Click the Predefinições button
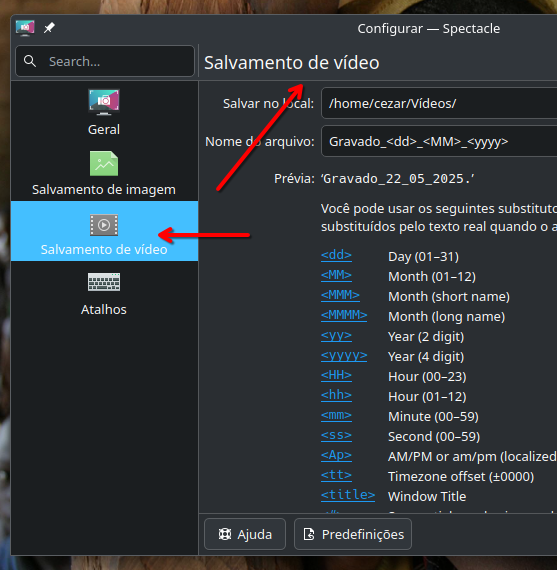Screen dimensions: 557x570 point(353,534)
